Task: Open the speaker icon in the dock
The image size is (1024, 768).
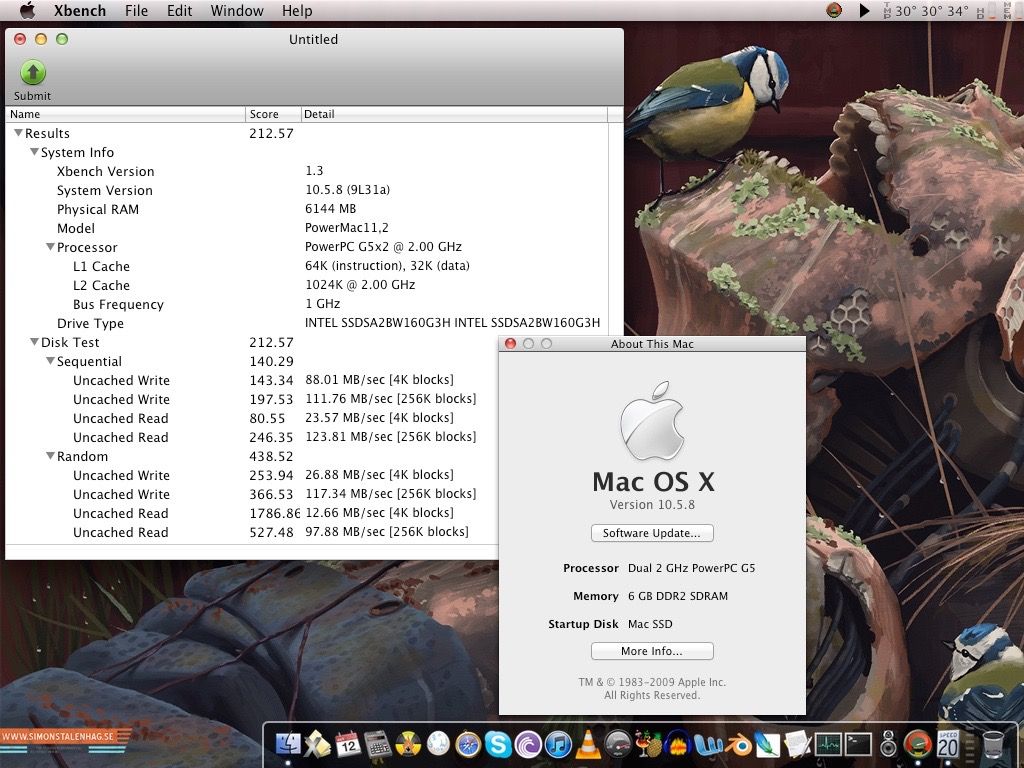Action: point(888,744)
